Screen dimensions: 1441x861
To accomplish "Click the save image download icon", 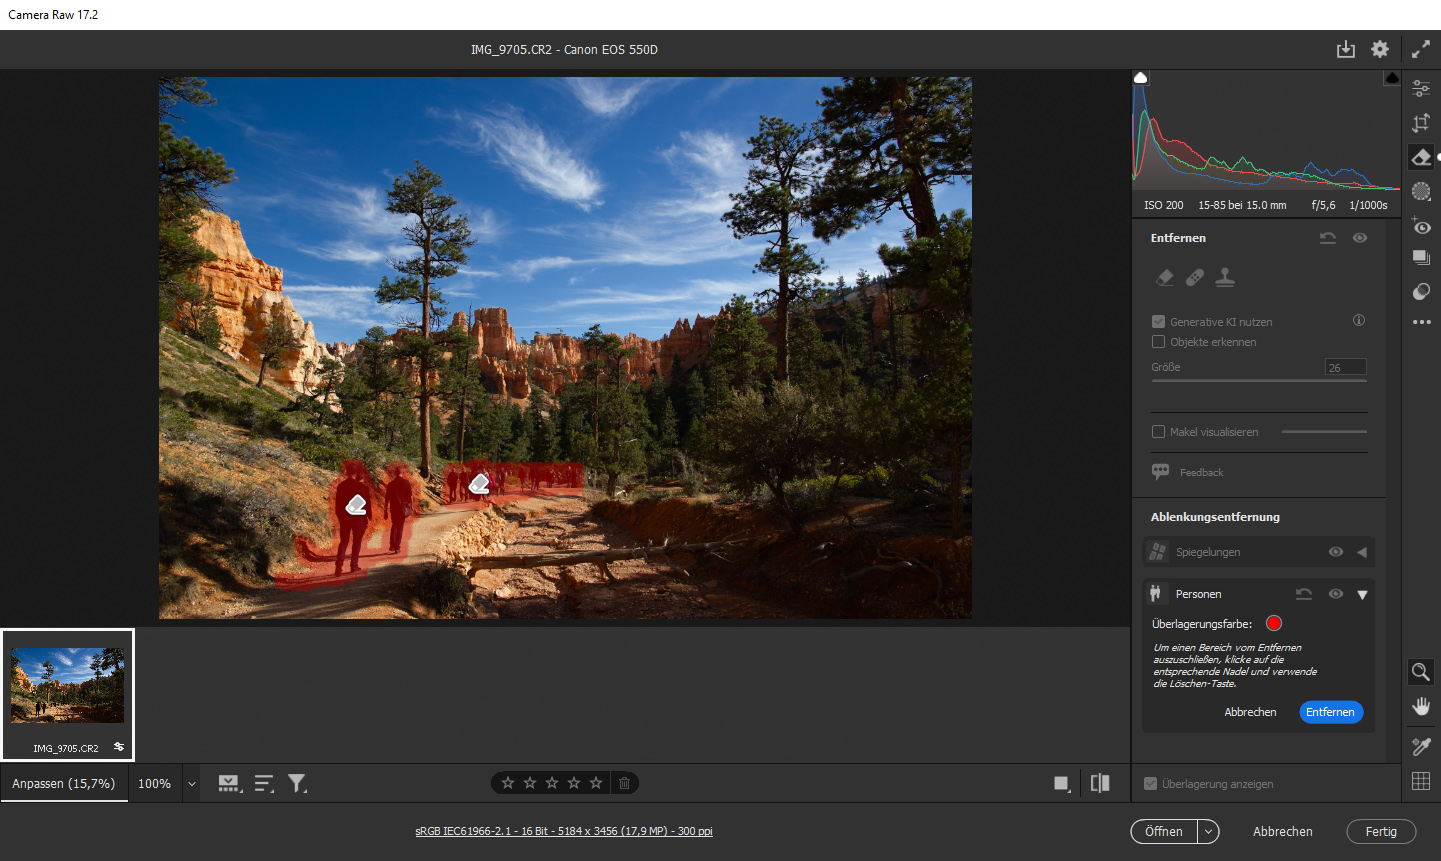I will 1346,49.
